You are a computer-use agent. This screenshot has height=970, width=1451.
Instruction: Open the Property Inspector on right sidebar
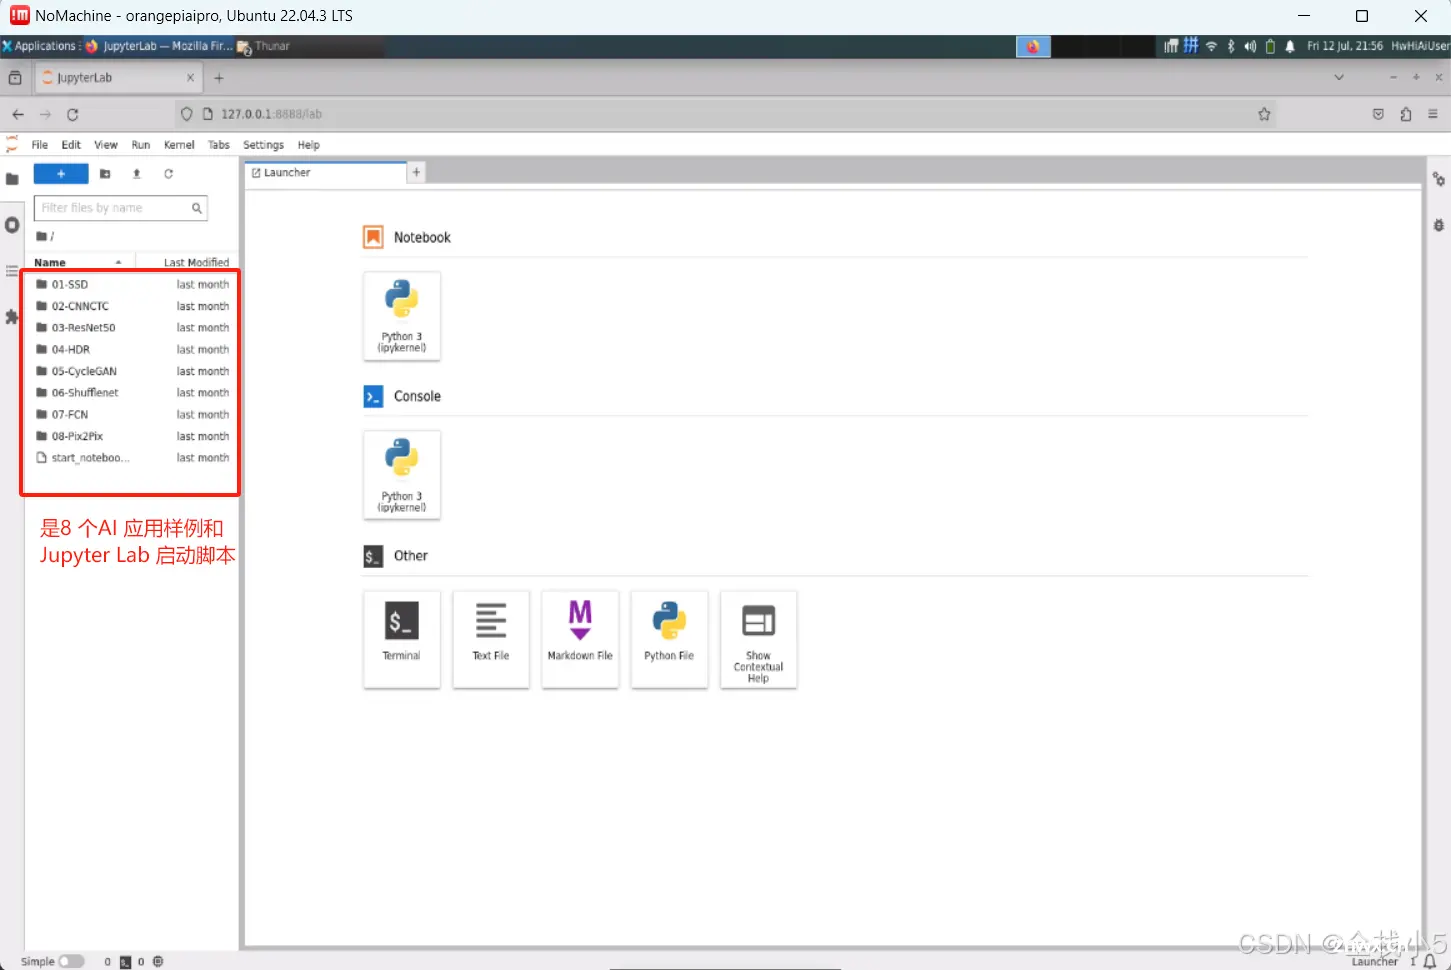(x=1439, y=179)
